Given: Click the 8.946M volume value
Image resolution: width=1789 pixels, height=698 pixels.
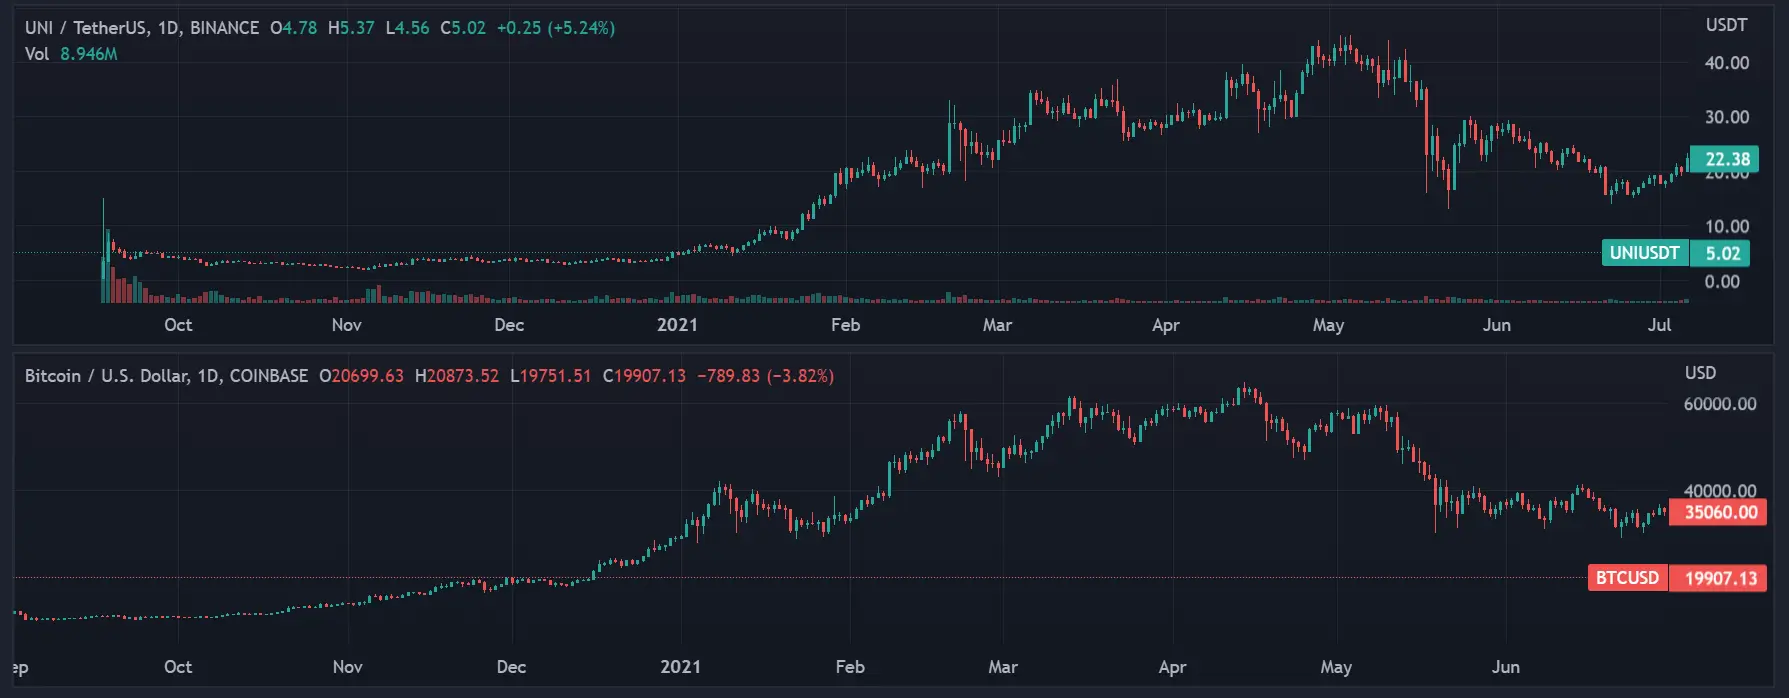Looking at the screenshot, I should 88,54.
